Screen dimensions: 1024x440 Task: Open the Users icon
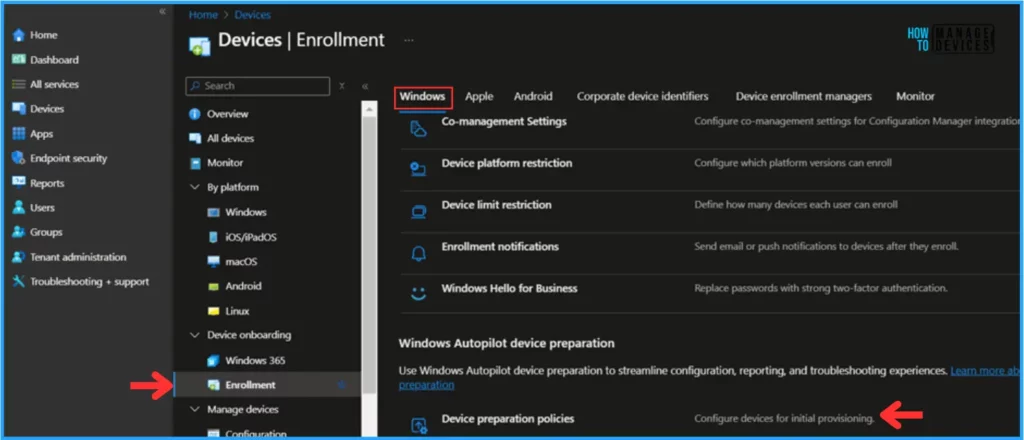pyautogui.click(x=18, y=208)
